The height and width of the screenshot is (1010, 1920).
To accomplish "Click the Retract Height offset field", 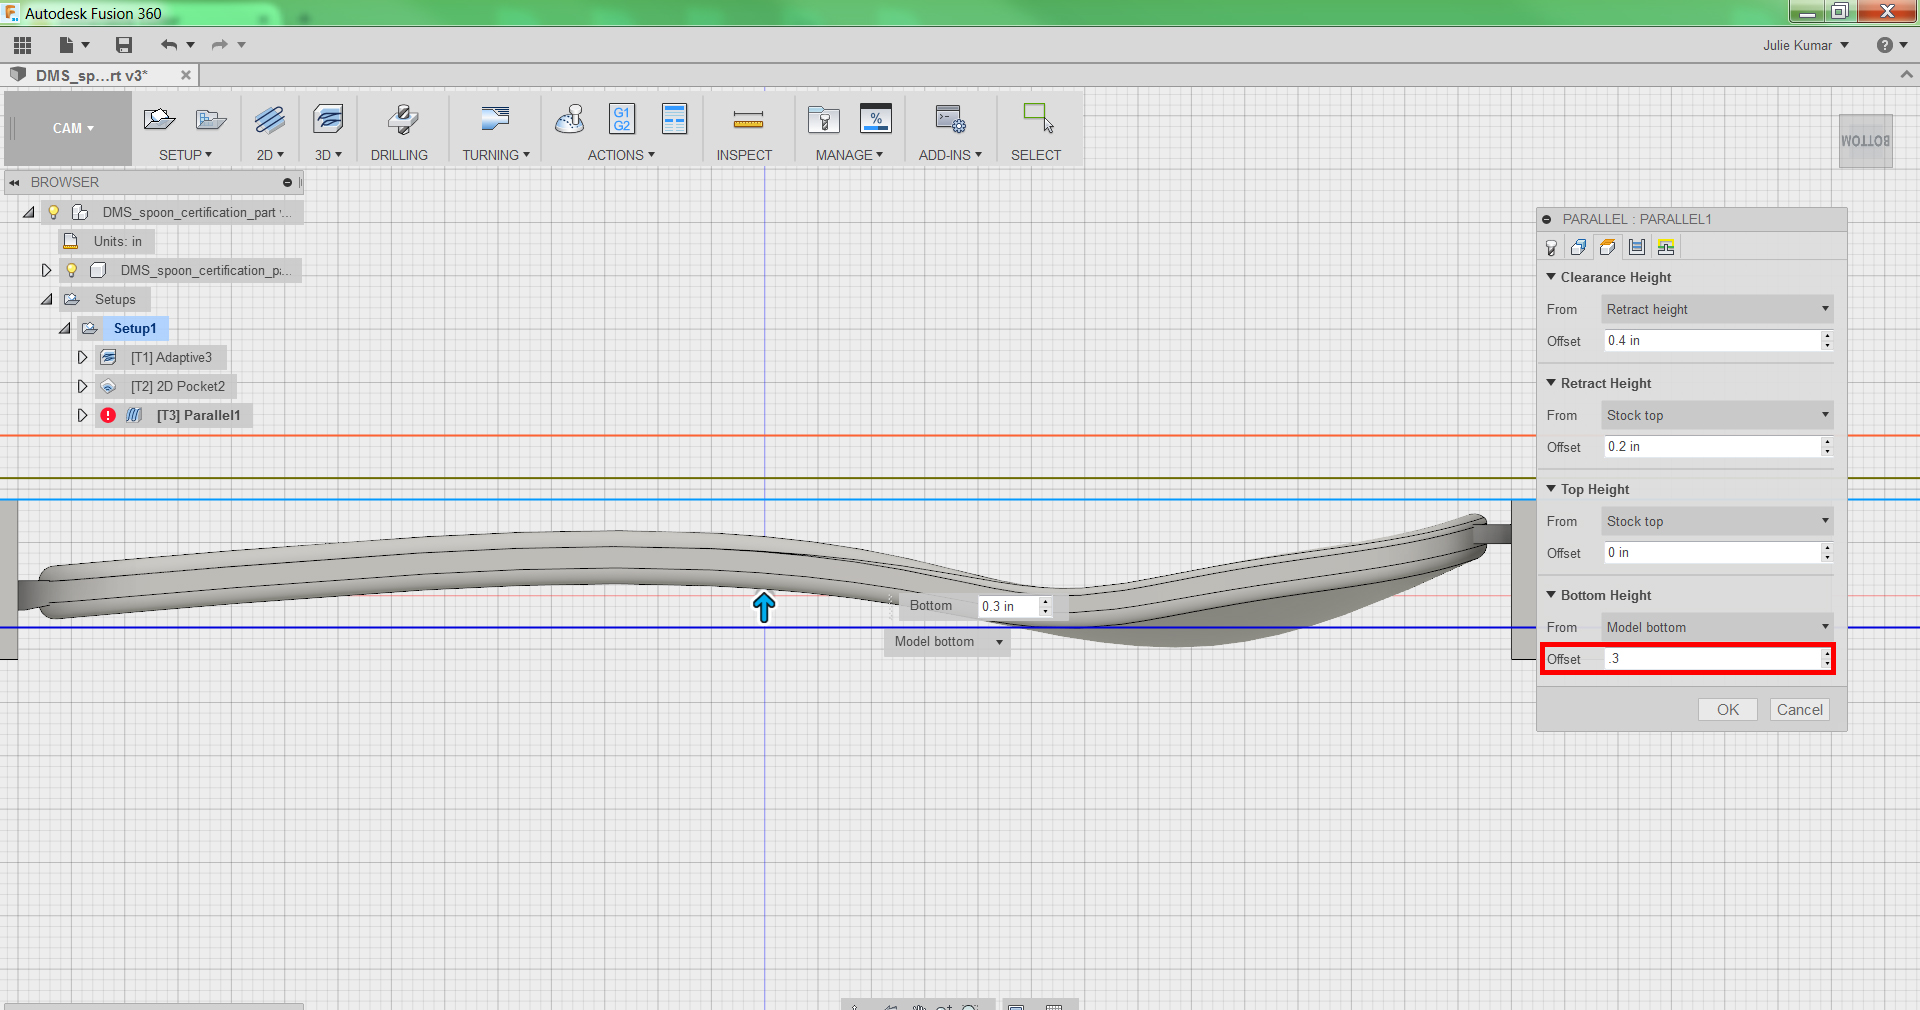I will pos(1712,447).
